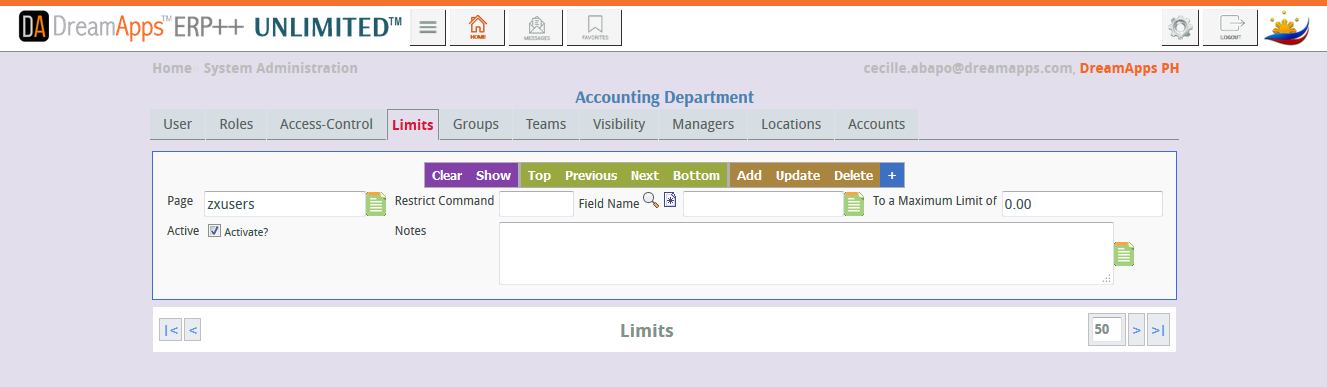The image size is (1327, 387).
Task: Click the DreamApps DA logo
Action: pos(34,27)
